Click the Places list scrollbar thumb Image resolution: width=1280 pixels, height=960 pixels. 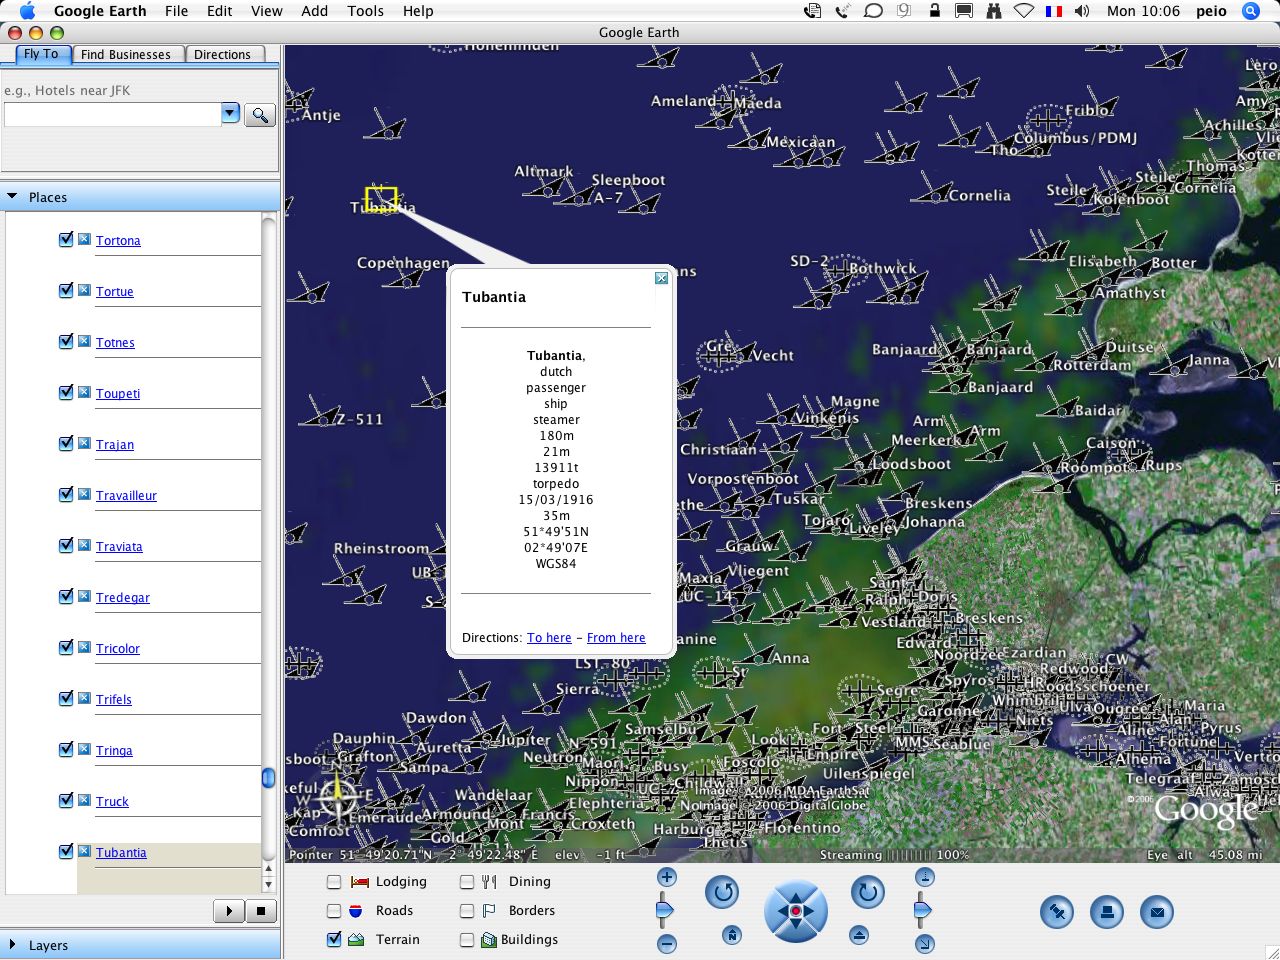coord(268,777)
